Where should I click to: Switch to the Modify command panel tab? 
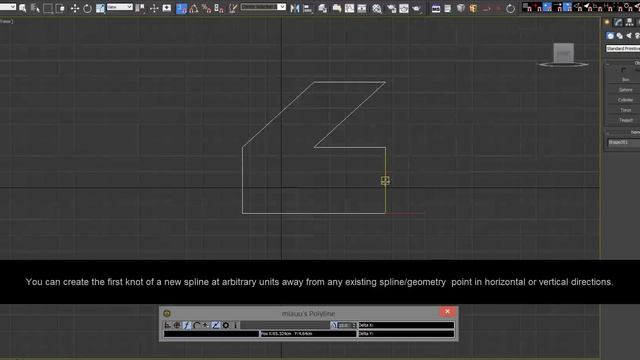pos(619,22)
